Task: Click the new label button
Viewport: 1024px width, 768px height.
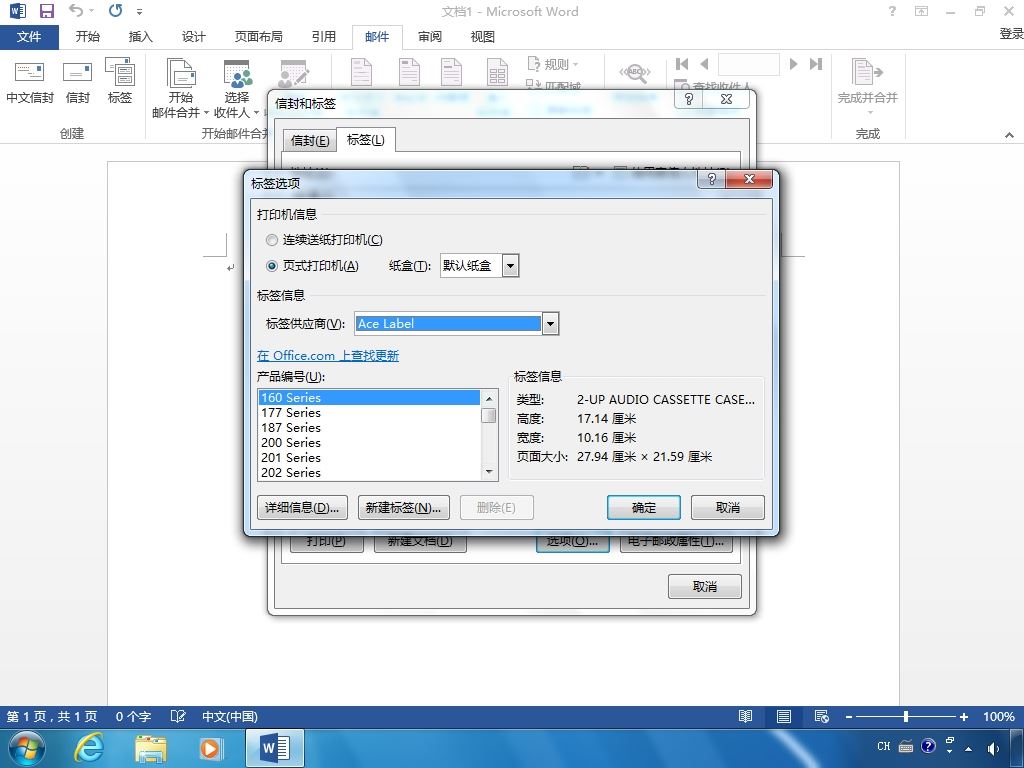Action: 404,507
